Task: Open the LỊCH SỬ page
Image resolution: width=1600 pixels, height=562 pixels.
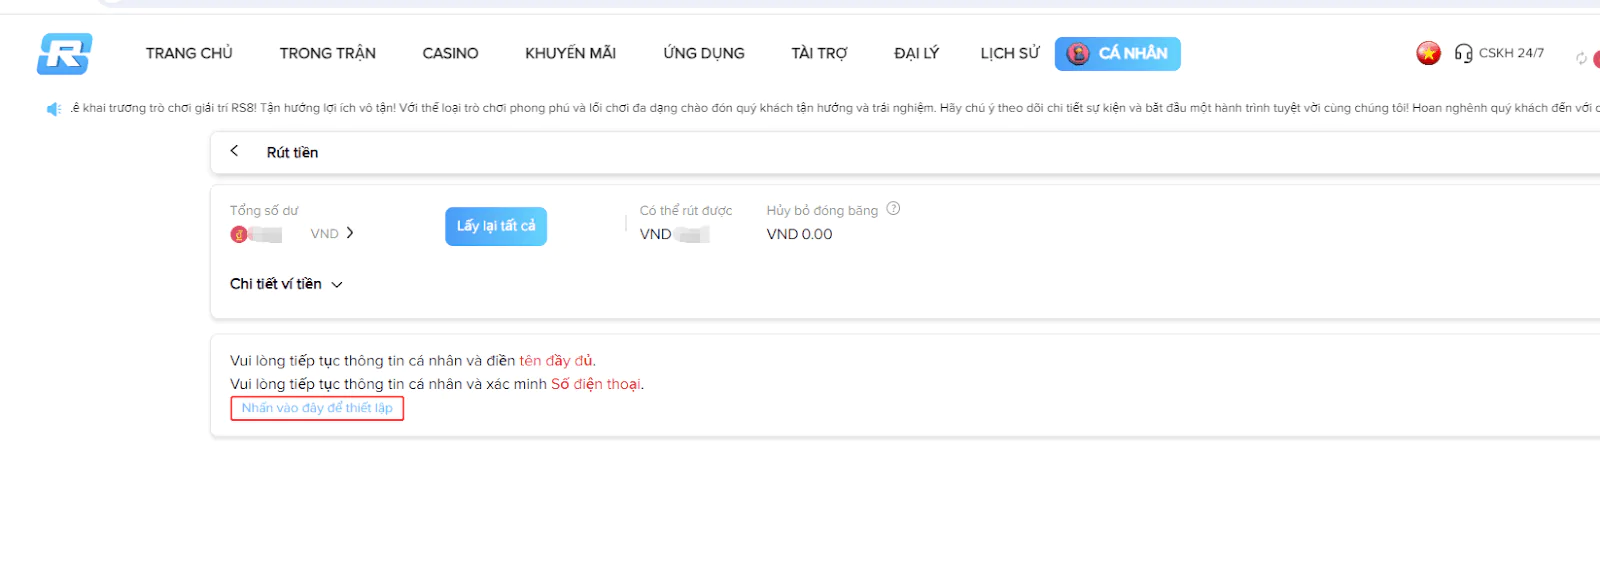Action: (x=1009, y=53)
